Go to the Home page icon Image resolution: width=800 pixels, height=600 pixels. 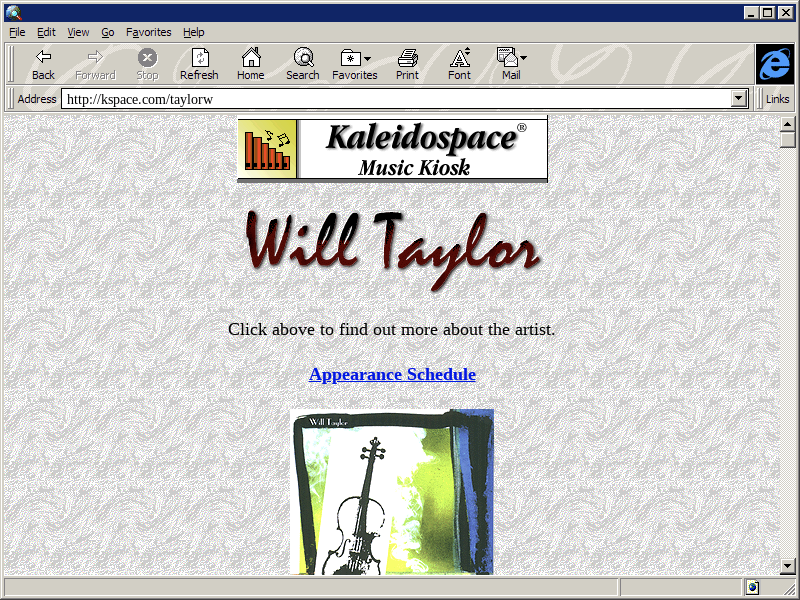coord(251,58)
